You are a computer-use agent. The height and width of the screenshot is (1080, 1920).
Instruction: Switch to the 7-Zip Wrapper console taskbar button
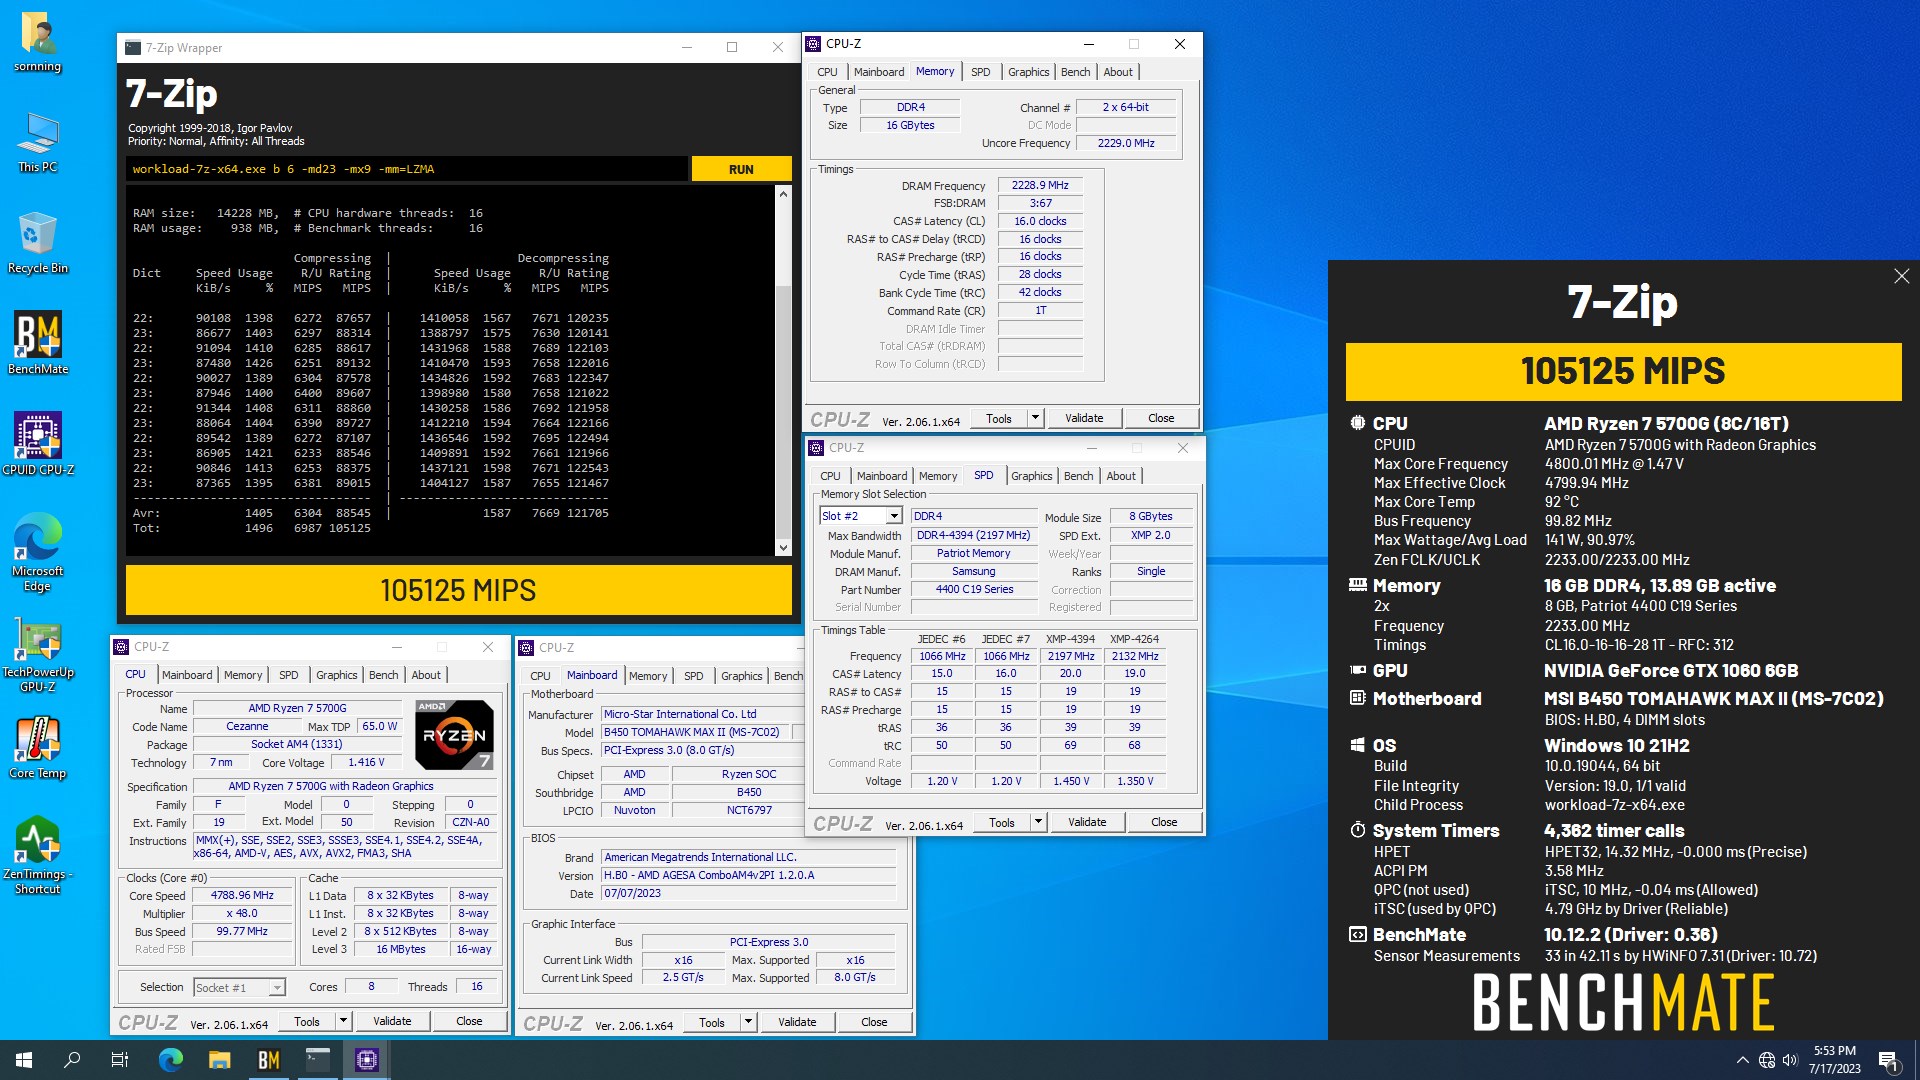click(x=318, y=1060)
